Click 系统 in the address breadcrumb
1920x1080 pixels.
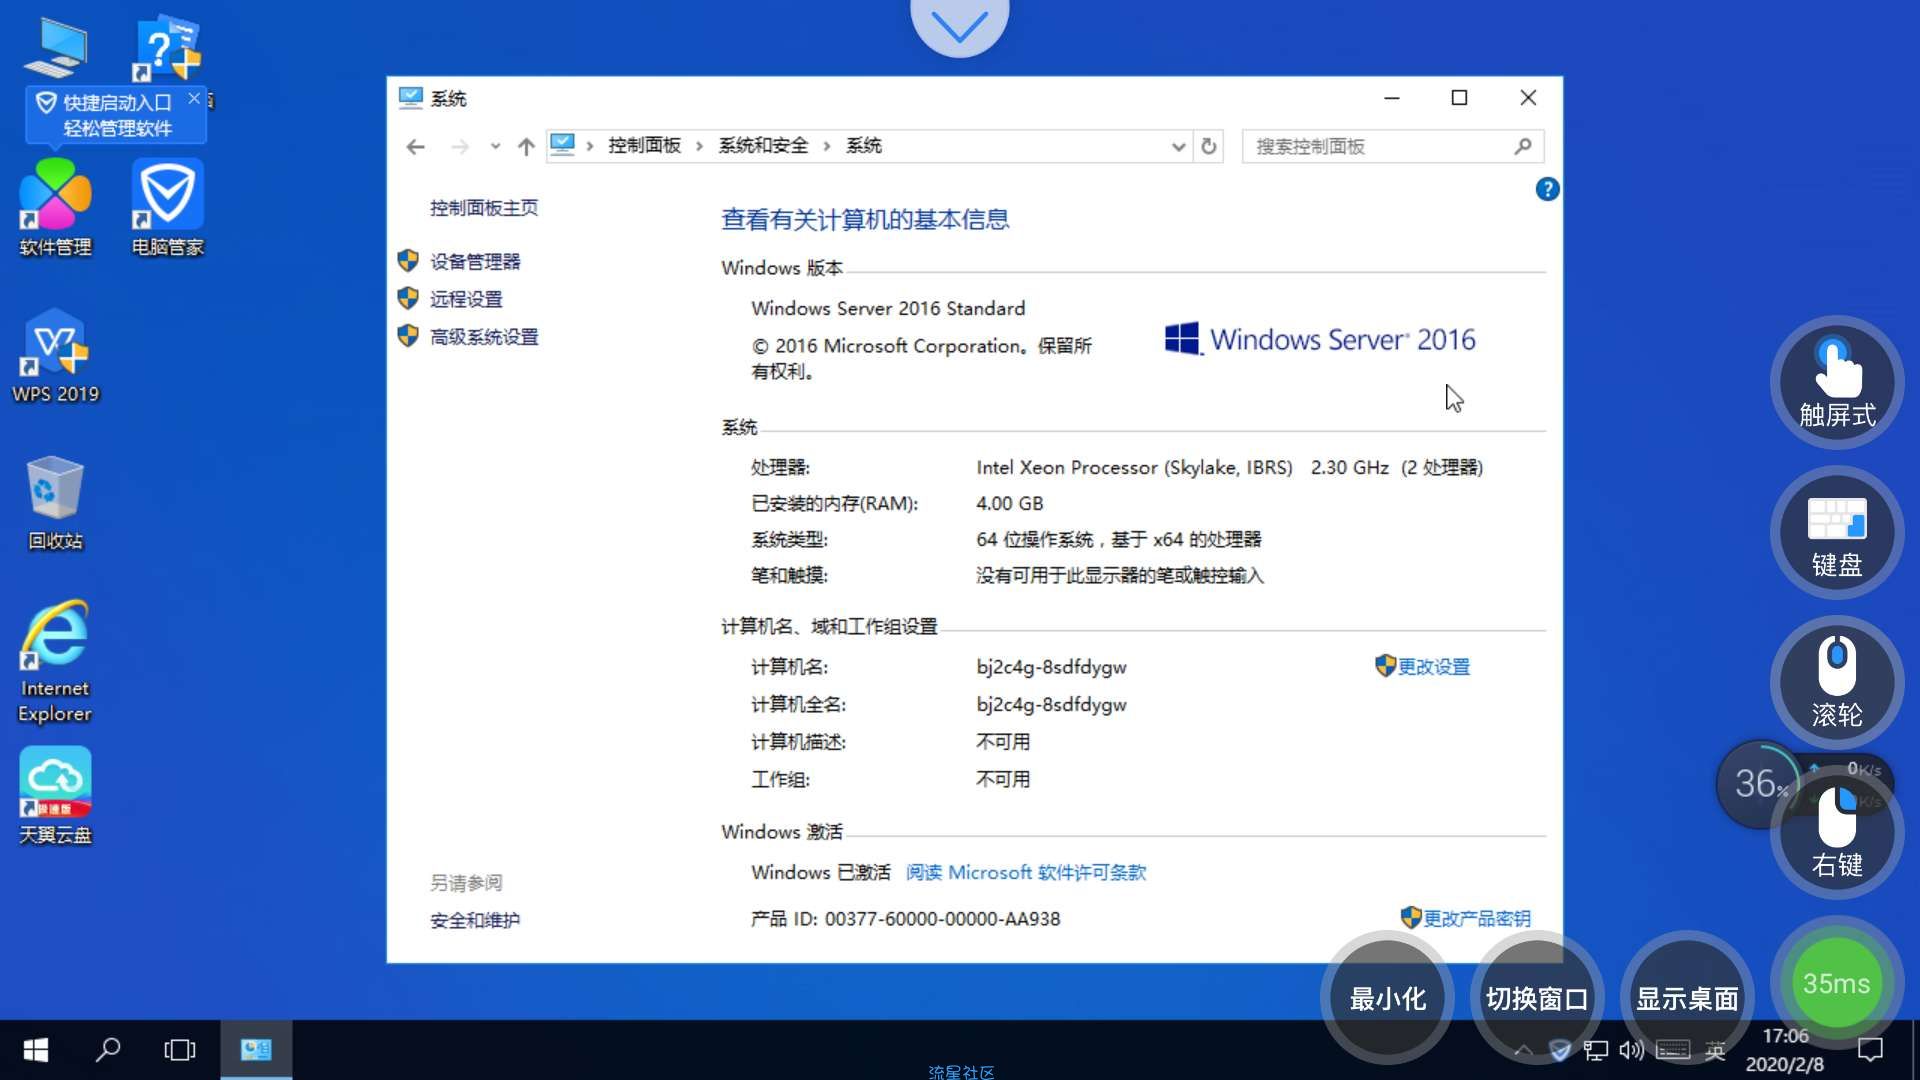coord(864,146)
